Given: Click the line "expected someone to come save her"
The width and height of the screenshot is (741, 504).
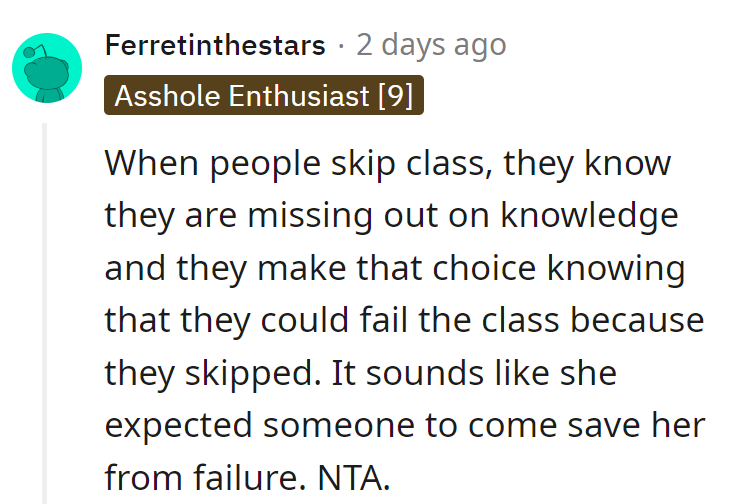Looking at the screenshot, I should pos(405,425).
